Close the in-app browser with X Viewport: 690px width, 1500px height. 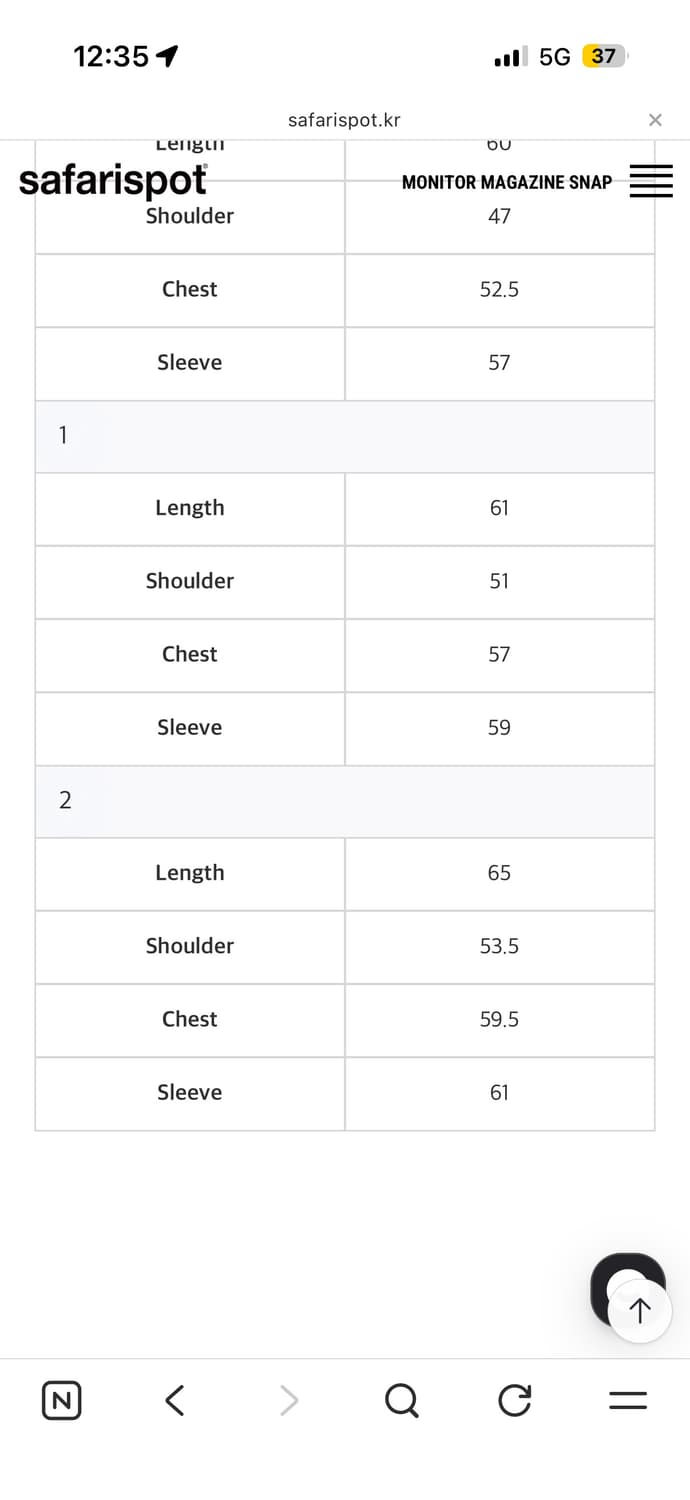pos(655,120)
